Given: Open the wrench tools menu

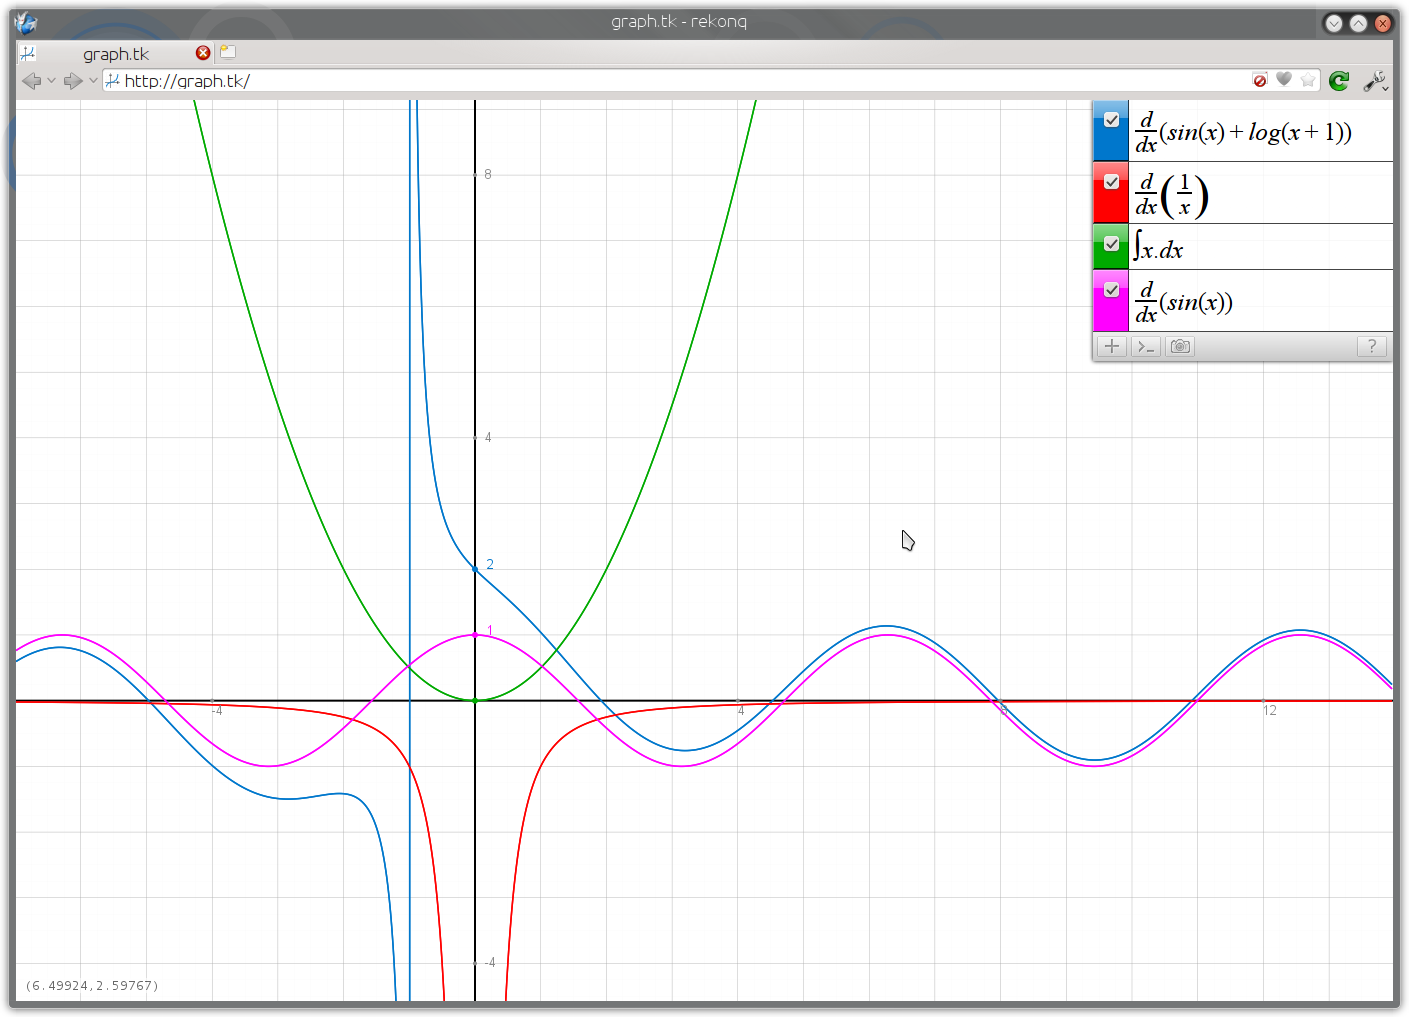Looking at the screenshot, I should pos(1375,81).
